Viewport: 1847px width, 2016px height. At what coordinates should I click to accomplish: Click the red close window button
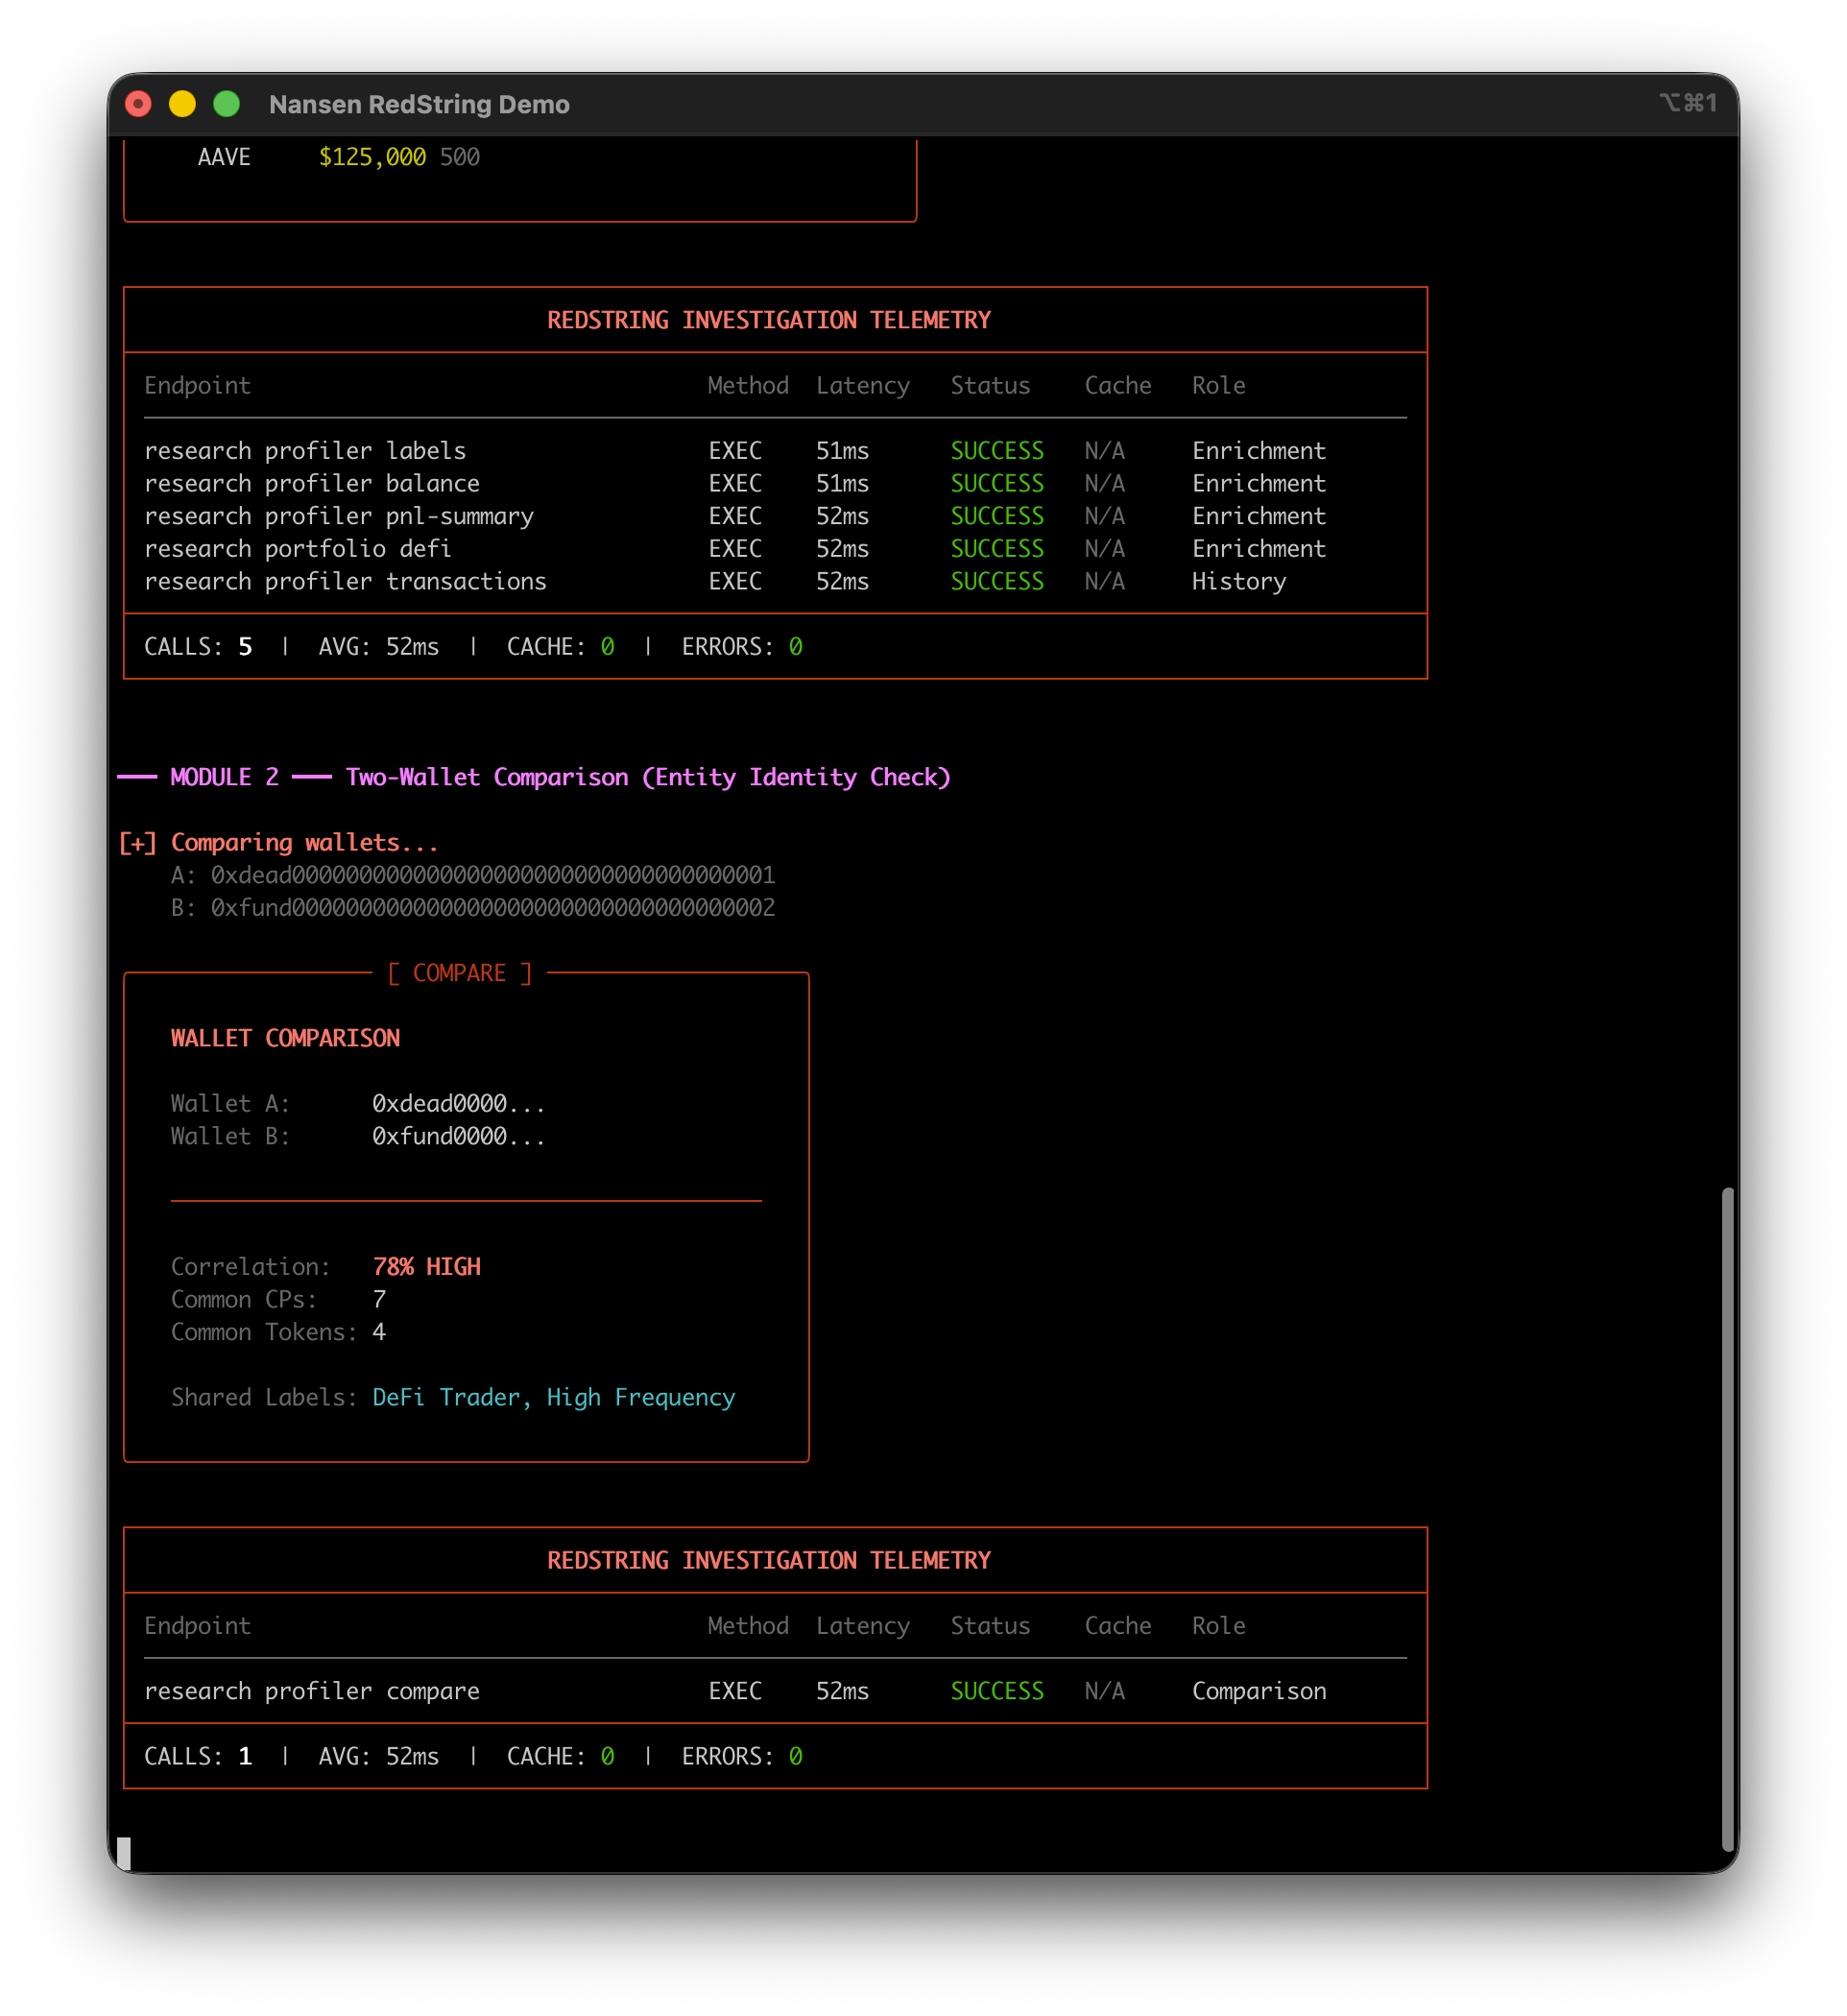[x=138, y=104]
